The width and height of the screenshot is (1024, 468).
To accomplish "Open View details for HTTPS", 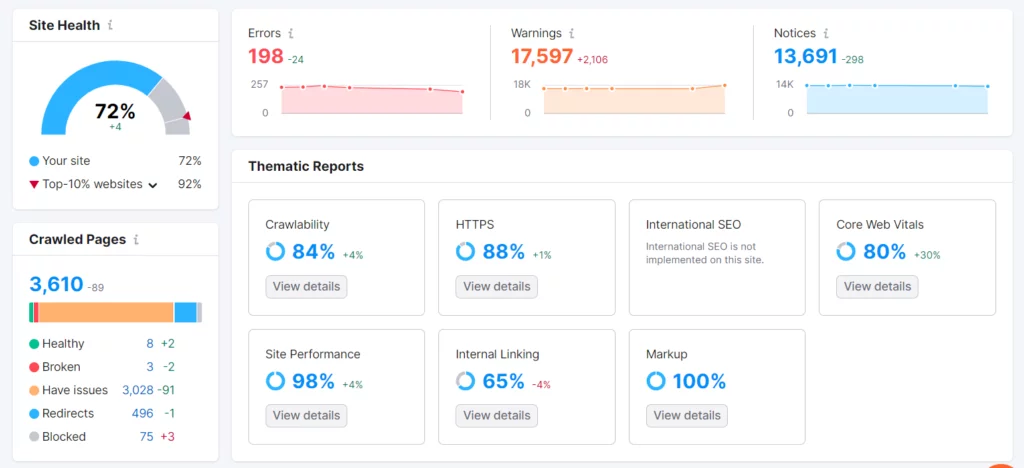I will [496, 287].
